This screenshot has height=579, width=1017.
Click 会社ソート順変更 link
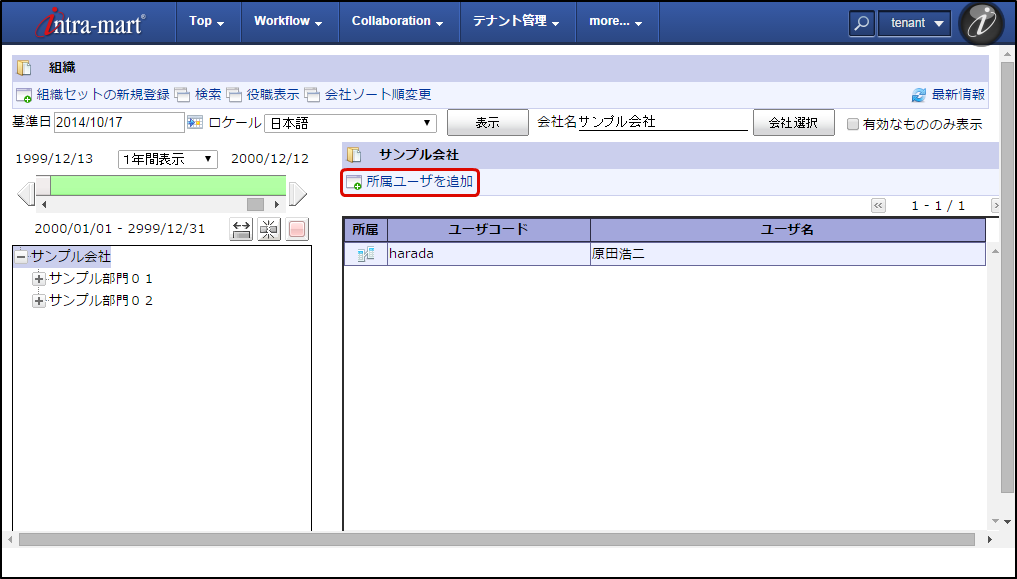tap(378, 95)
